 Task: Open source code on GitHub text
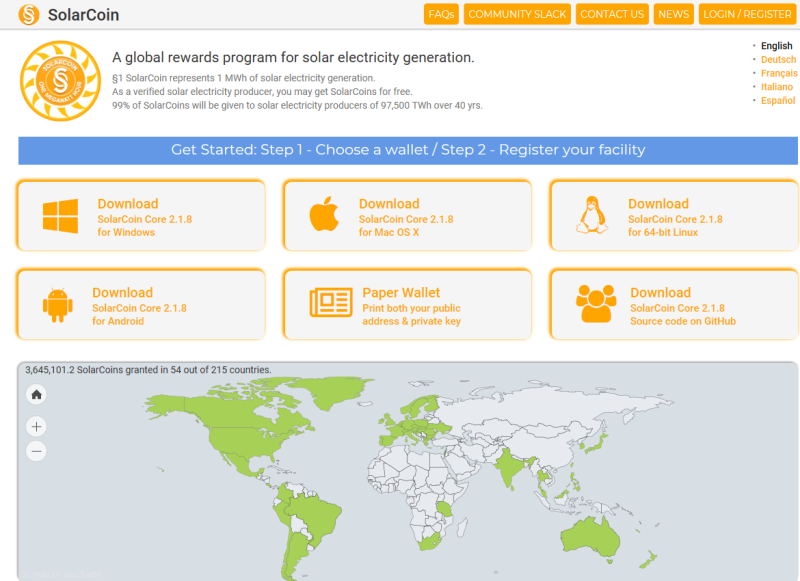pyautogui.click(x=683, y=307)
